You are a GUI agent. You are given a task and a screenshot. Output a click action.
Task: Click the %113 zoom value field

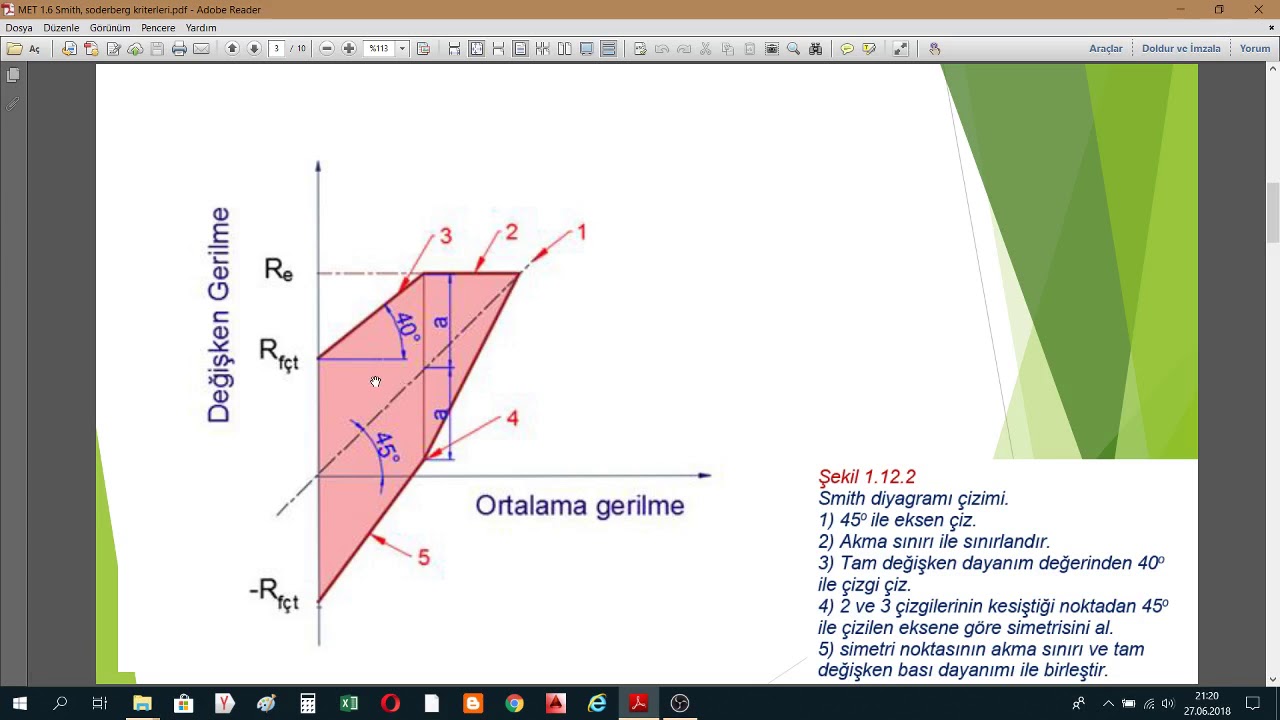pos(380,48)
